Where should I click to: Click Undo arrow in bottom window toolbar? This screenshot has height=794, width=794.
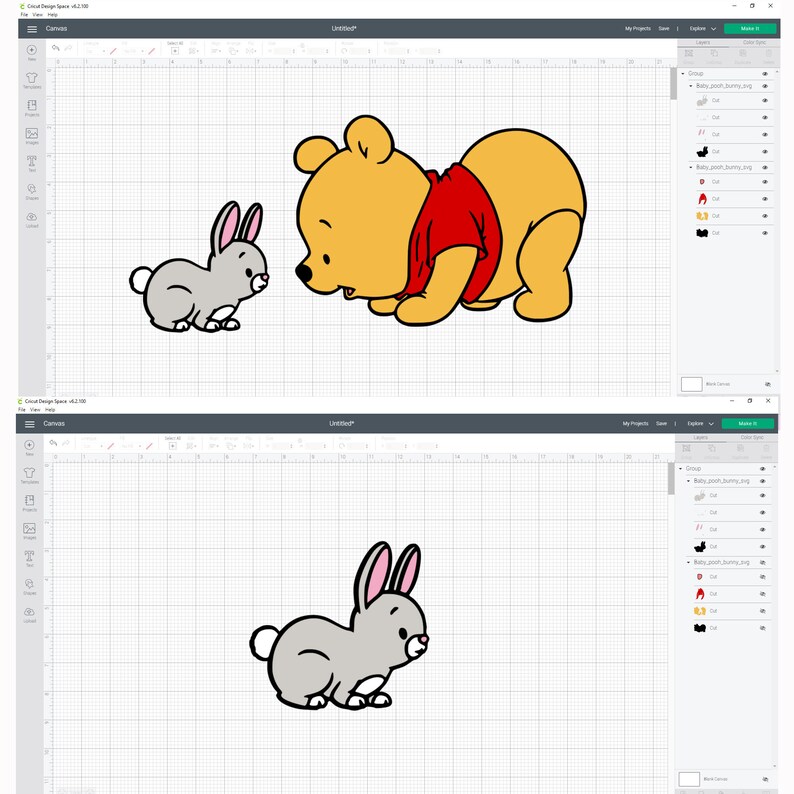pos(53,443)
